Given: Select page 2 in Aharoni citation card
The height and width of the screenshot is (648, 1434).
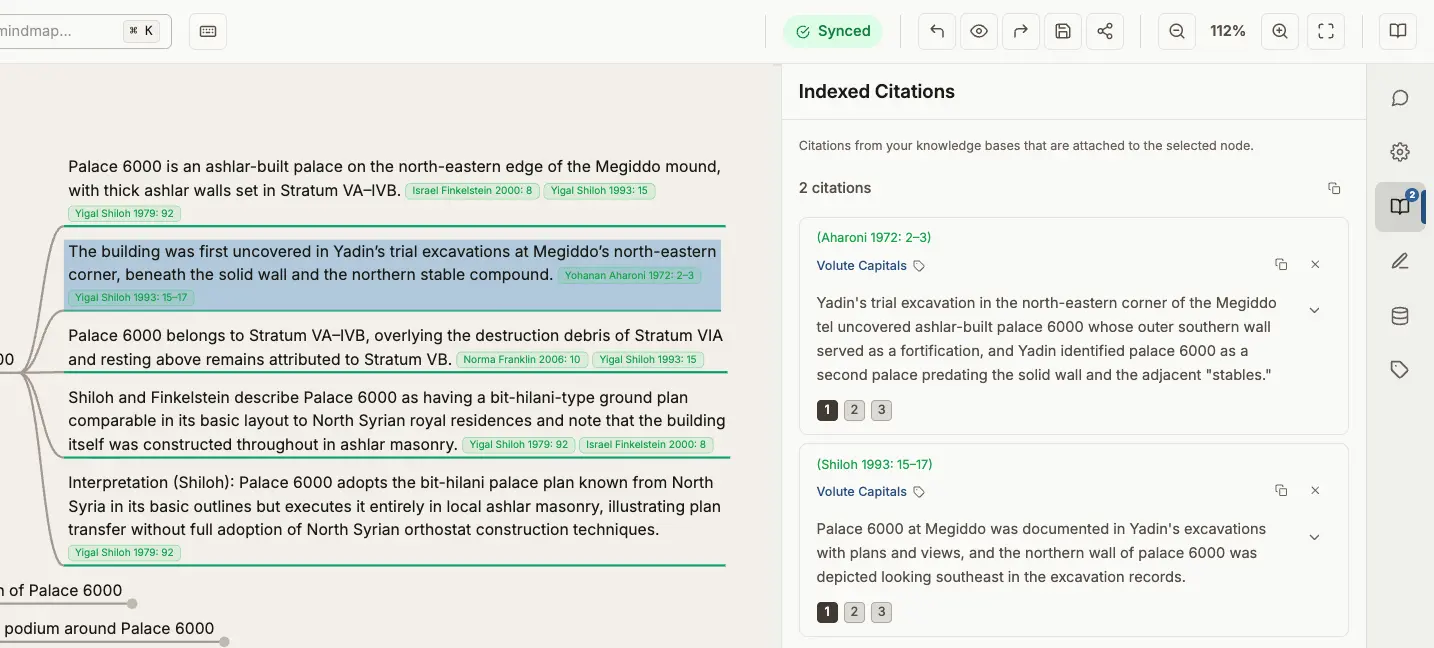Looking at the screenshot, I should 854,410.
